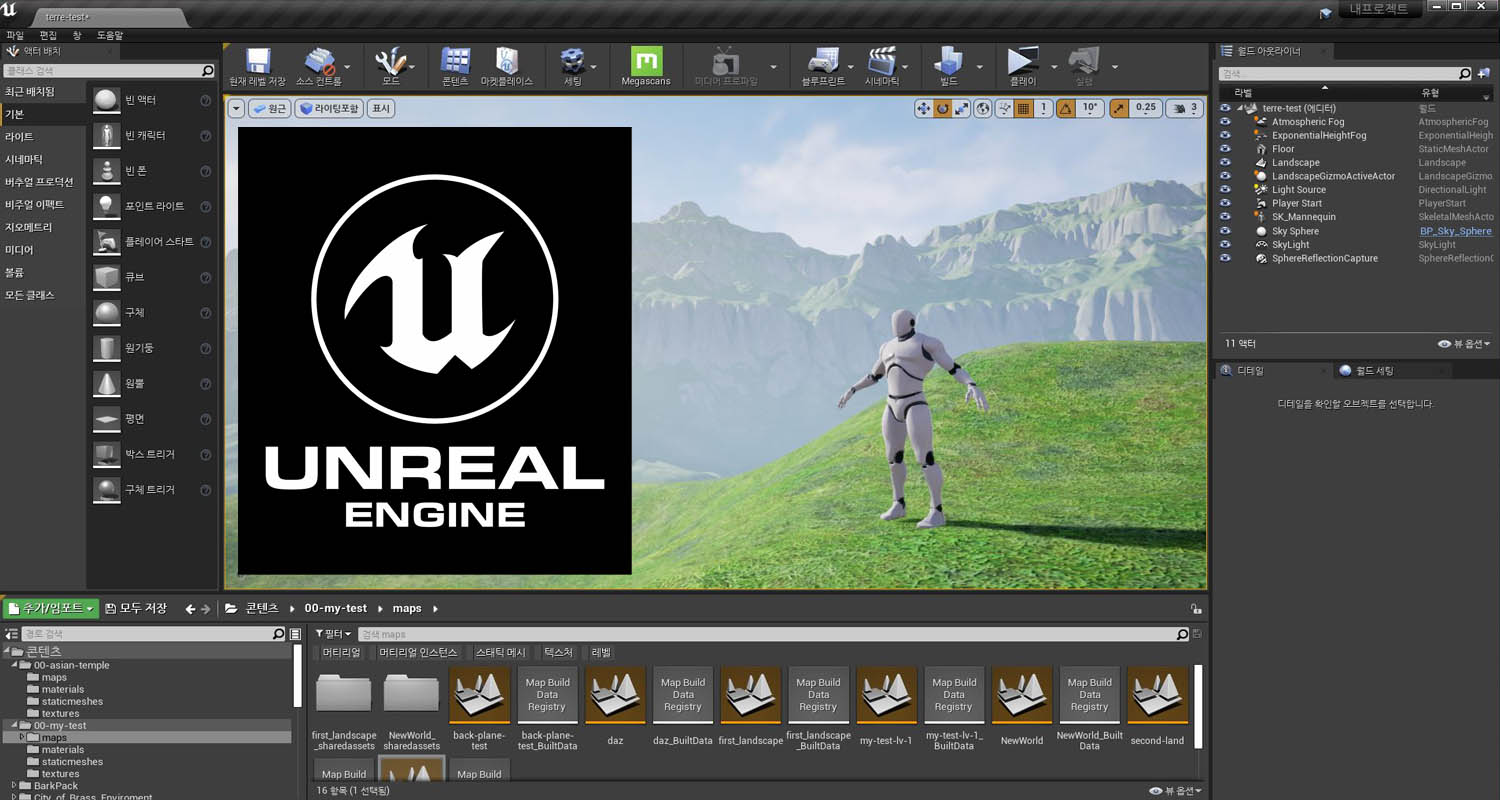This screenshot has width=1500, height=800.
Task: Expand BarkPack folder in tree
Action: (x=13, y=786)
